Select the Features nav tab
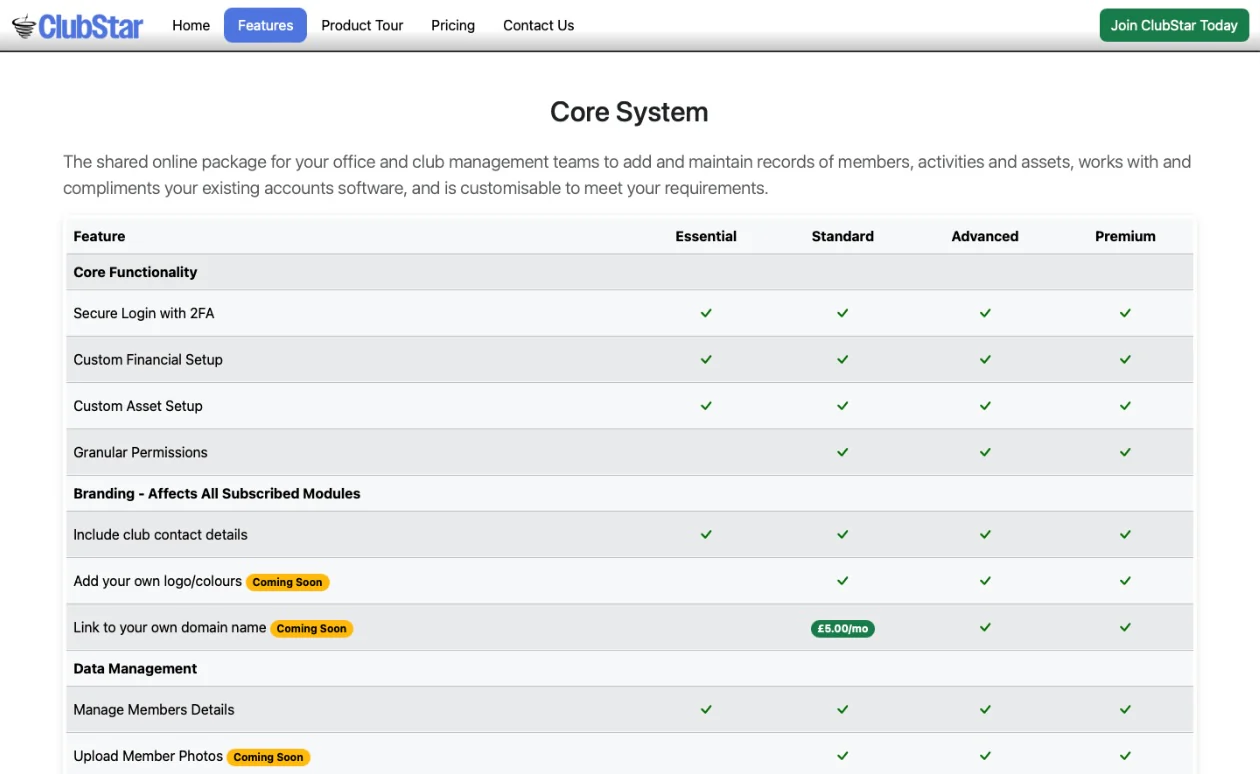 [x=265, y=25]
